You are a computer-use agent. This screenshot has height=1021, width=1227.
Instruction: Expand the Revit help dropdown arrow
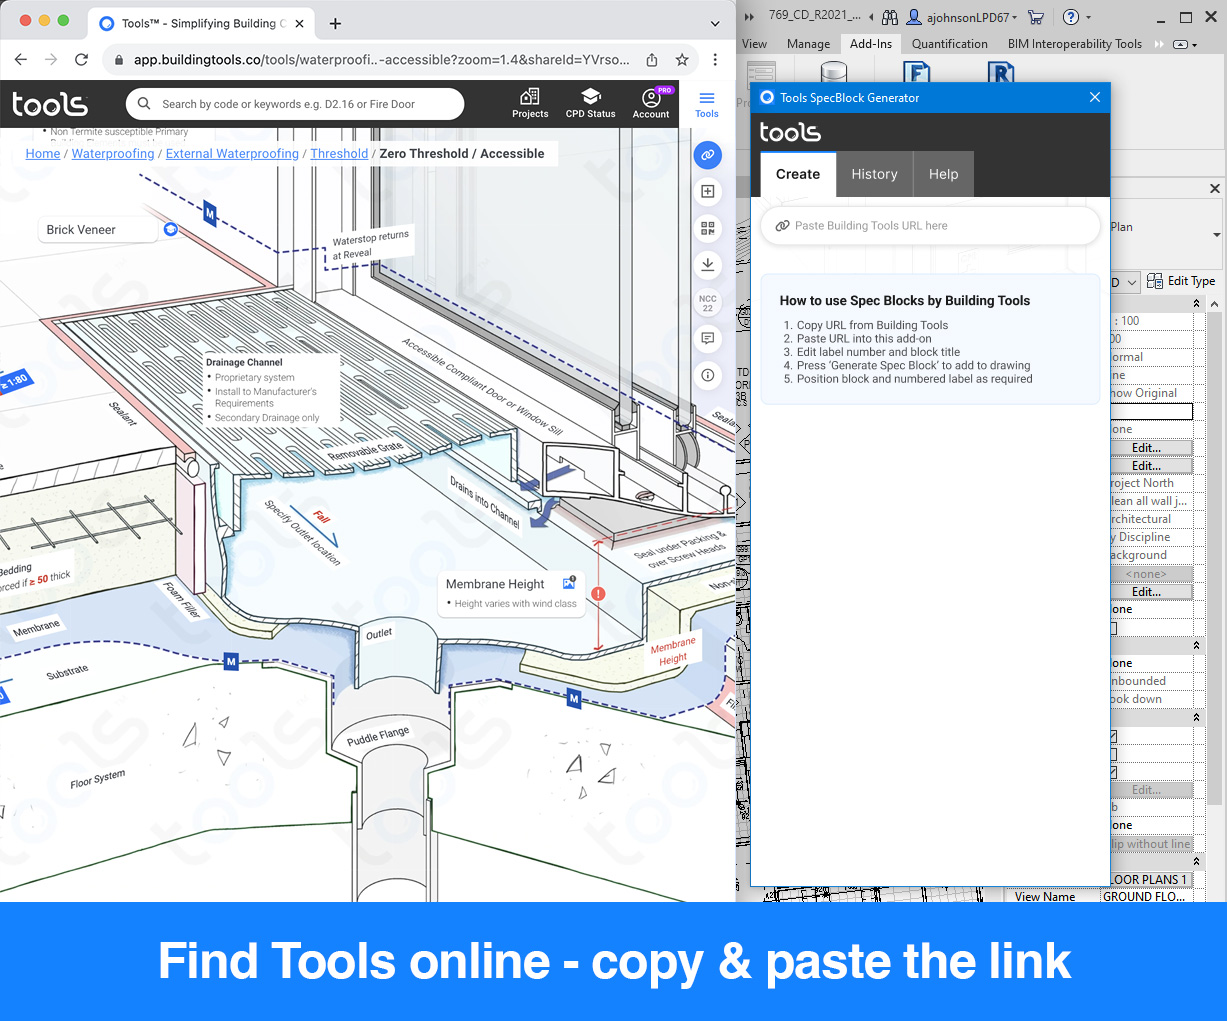pyautogui.click(x=1089, y=17)
